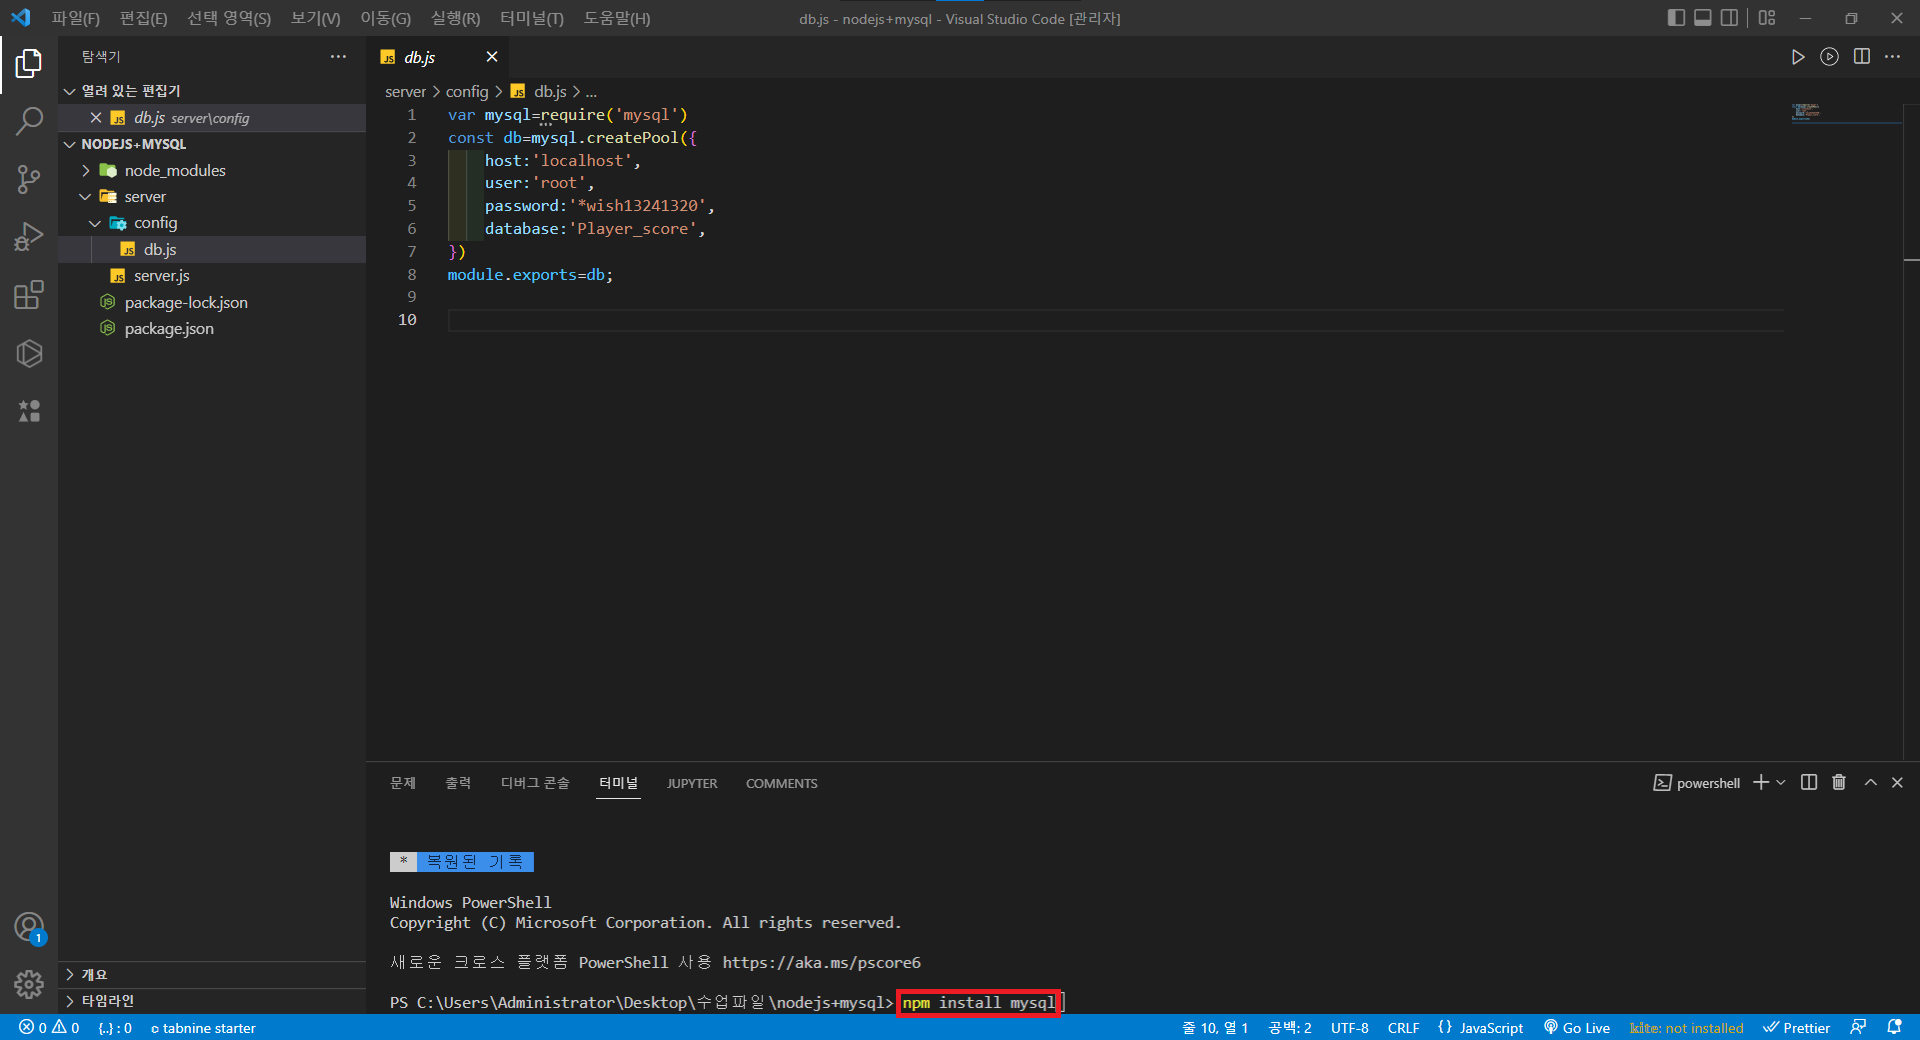Create a new terminal with plus icon
The width and height of the screenshot is (1920, 1040).
coord(1761,783)
